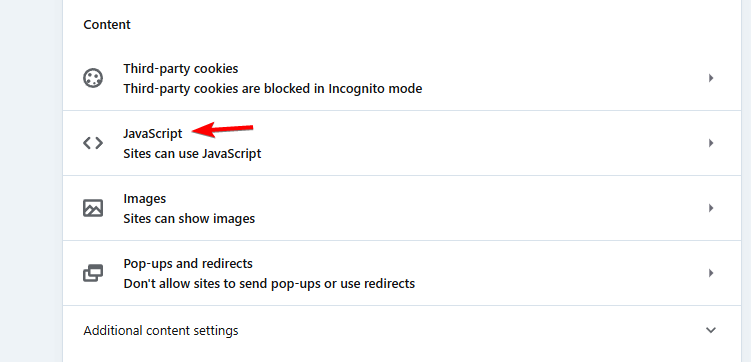The height and width of the screenshot is (362, 751).
Task: Click the Additional content settings label
Action: pyautogui.click(x=161, y=331)
